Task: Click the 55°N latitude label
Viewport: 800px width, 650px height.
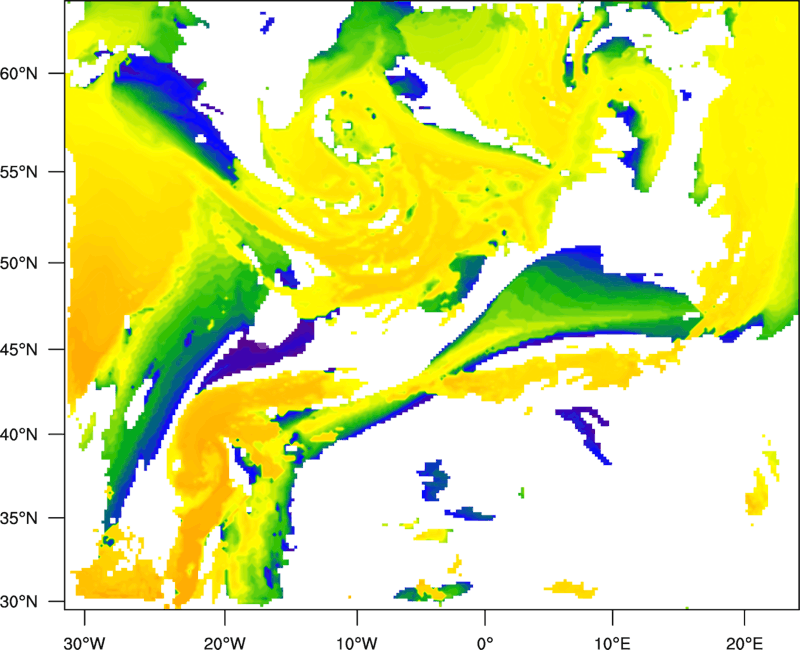Action: click(x=18, y=172)
